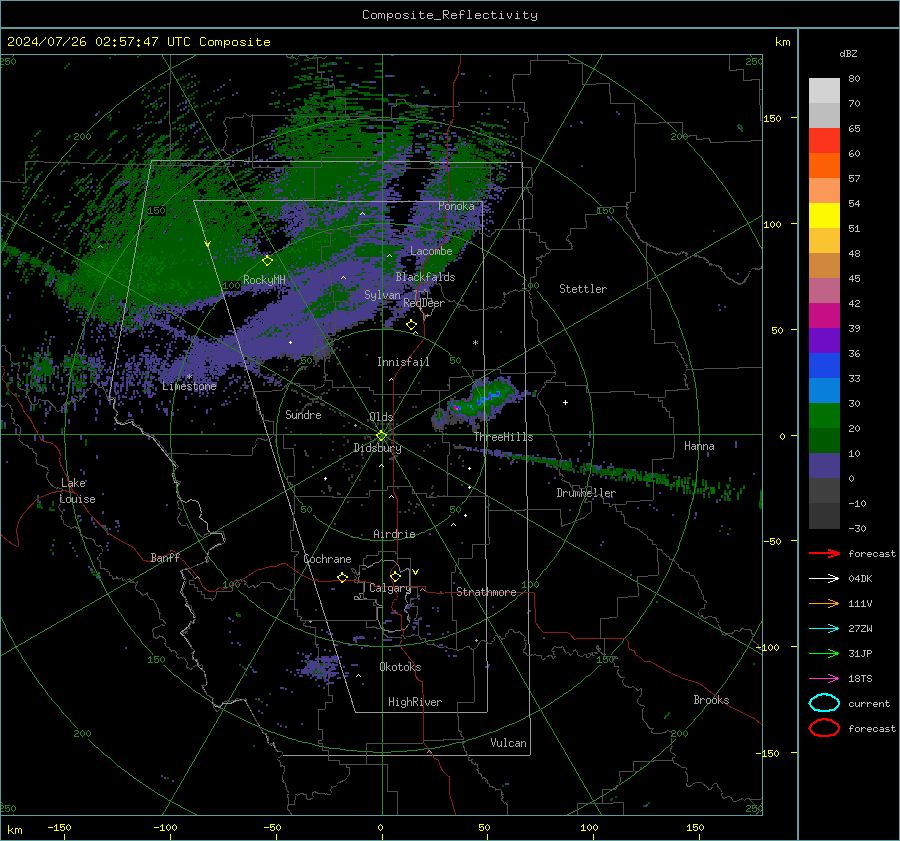Click the yellow diamond marker below RedDeer

coord(411,325)
